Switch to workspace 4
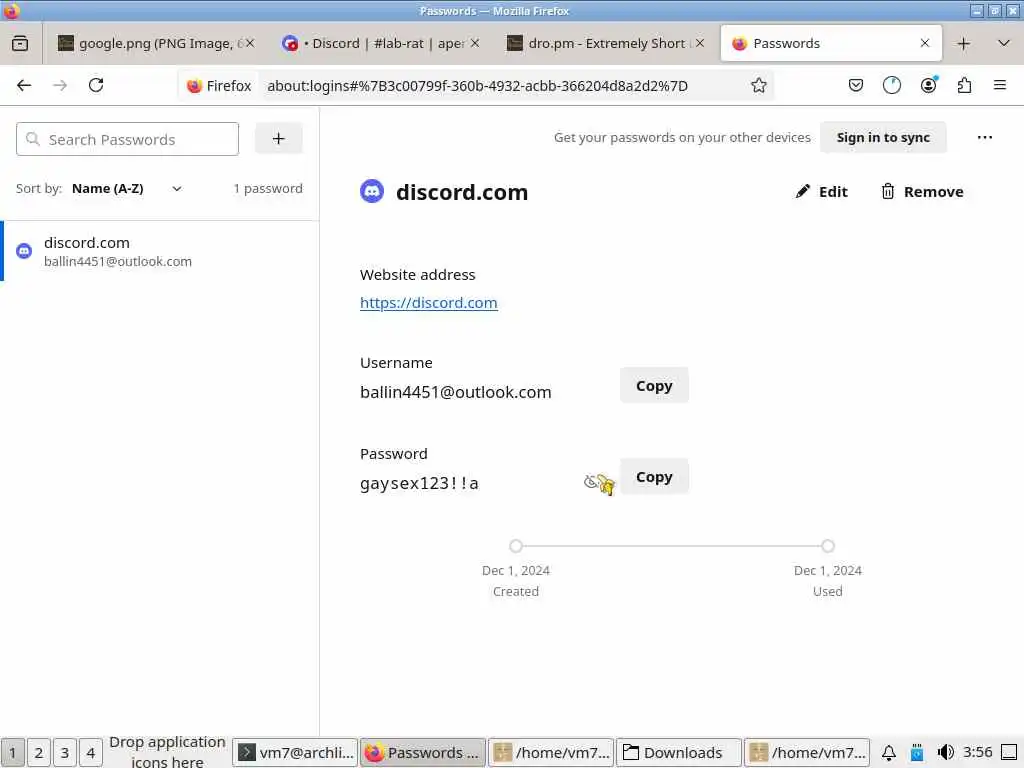1024x768 pixels. pyautogui.click(x=91, y=753)
